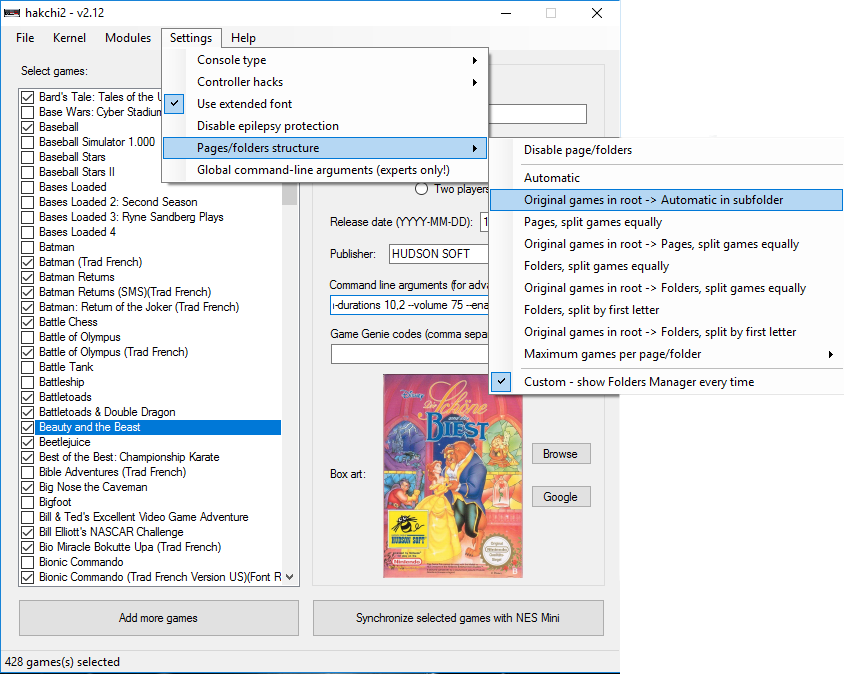
Task: Uncheck the Battle Chess checkbox
Action: tap(27, 322)
